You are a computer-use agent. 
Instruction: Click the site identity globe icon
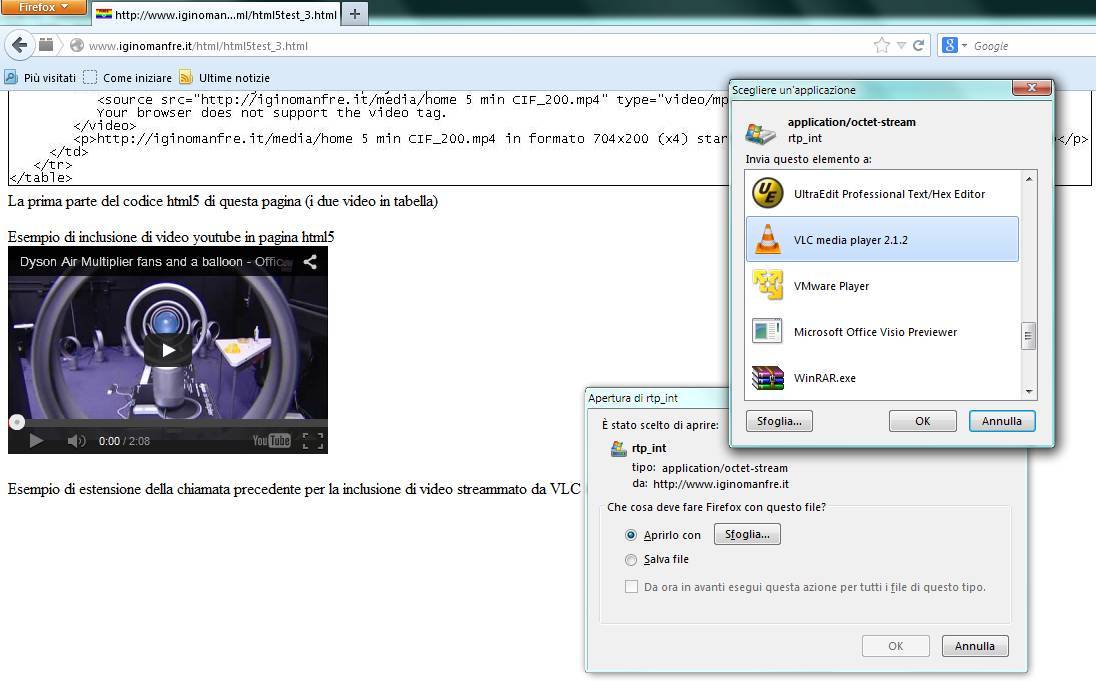coord(77,45)
